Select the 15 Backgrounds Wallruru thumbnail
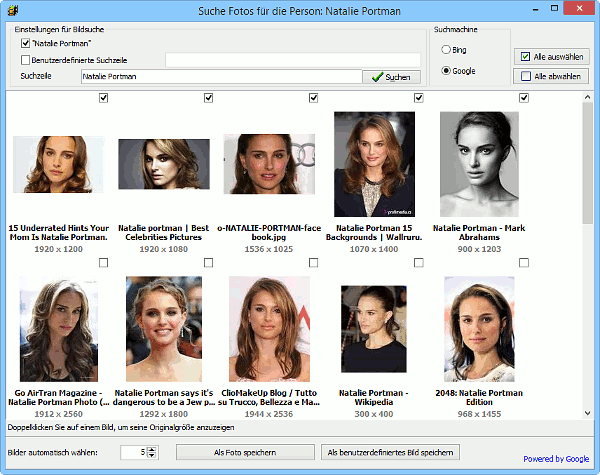This screenshot has width=600, height=475. click(x=374, y=164)
